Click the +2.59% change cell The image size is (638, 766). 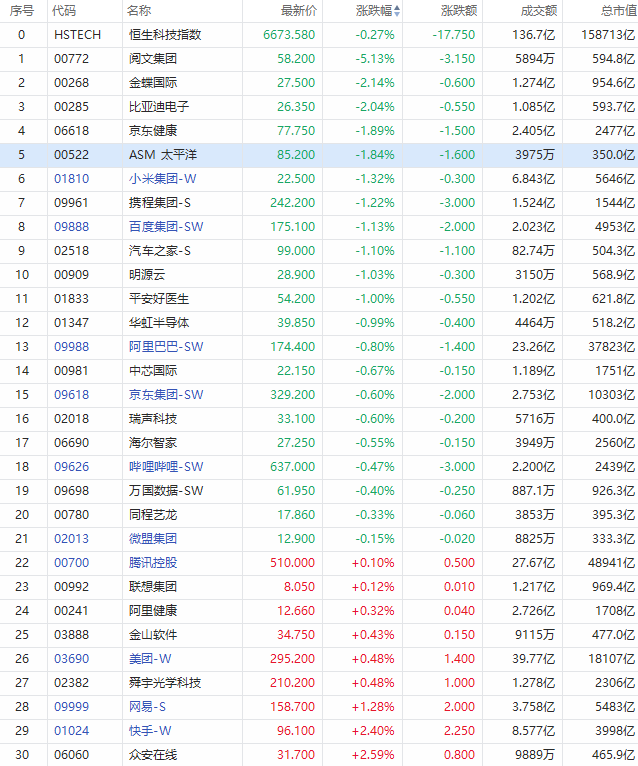click(373, 755)
